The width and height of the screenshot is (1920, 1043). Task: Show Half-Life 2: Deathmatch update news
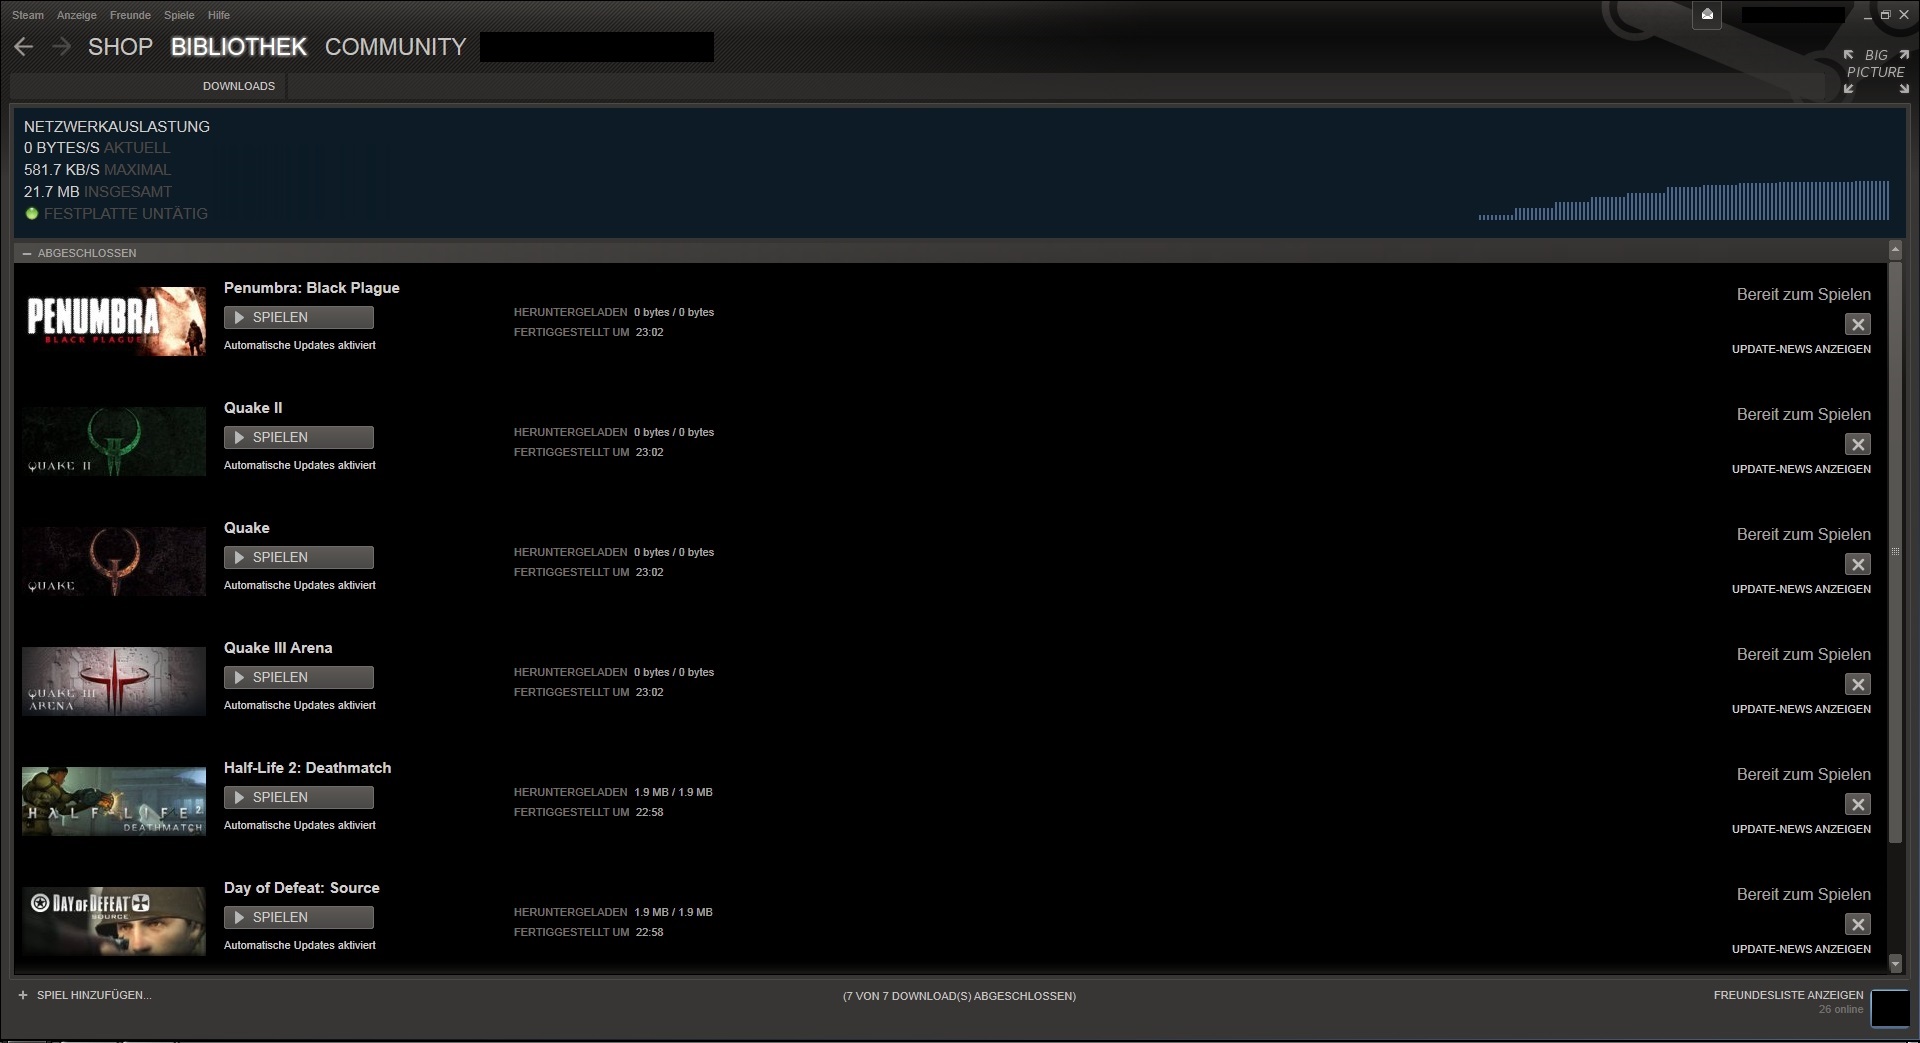coord(1801,829)
